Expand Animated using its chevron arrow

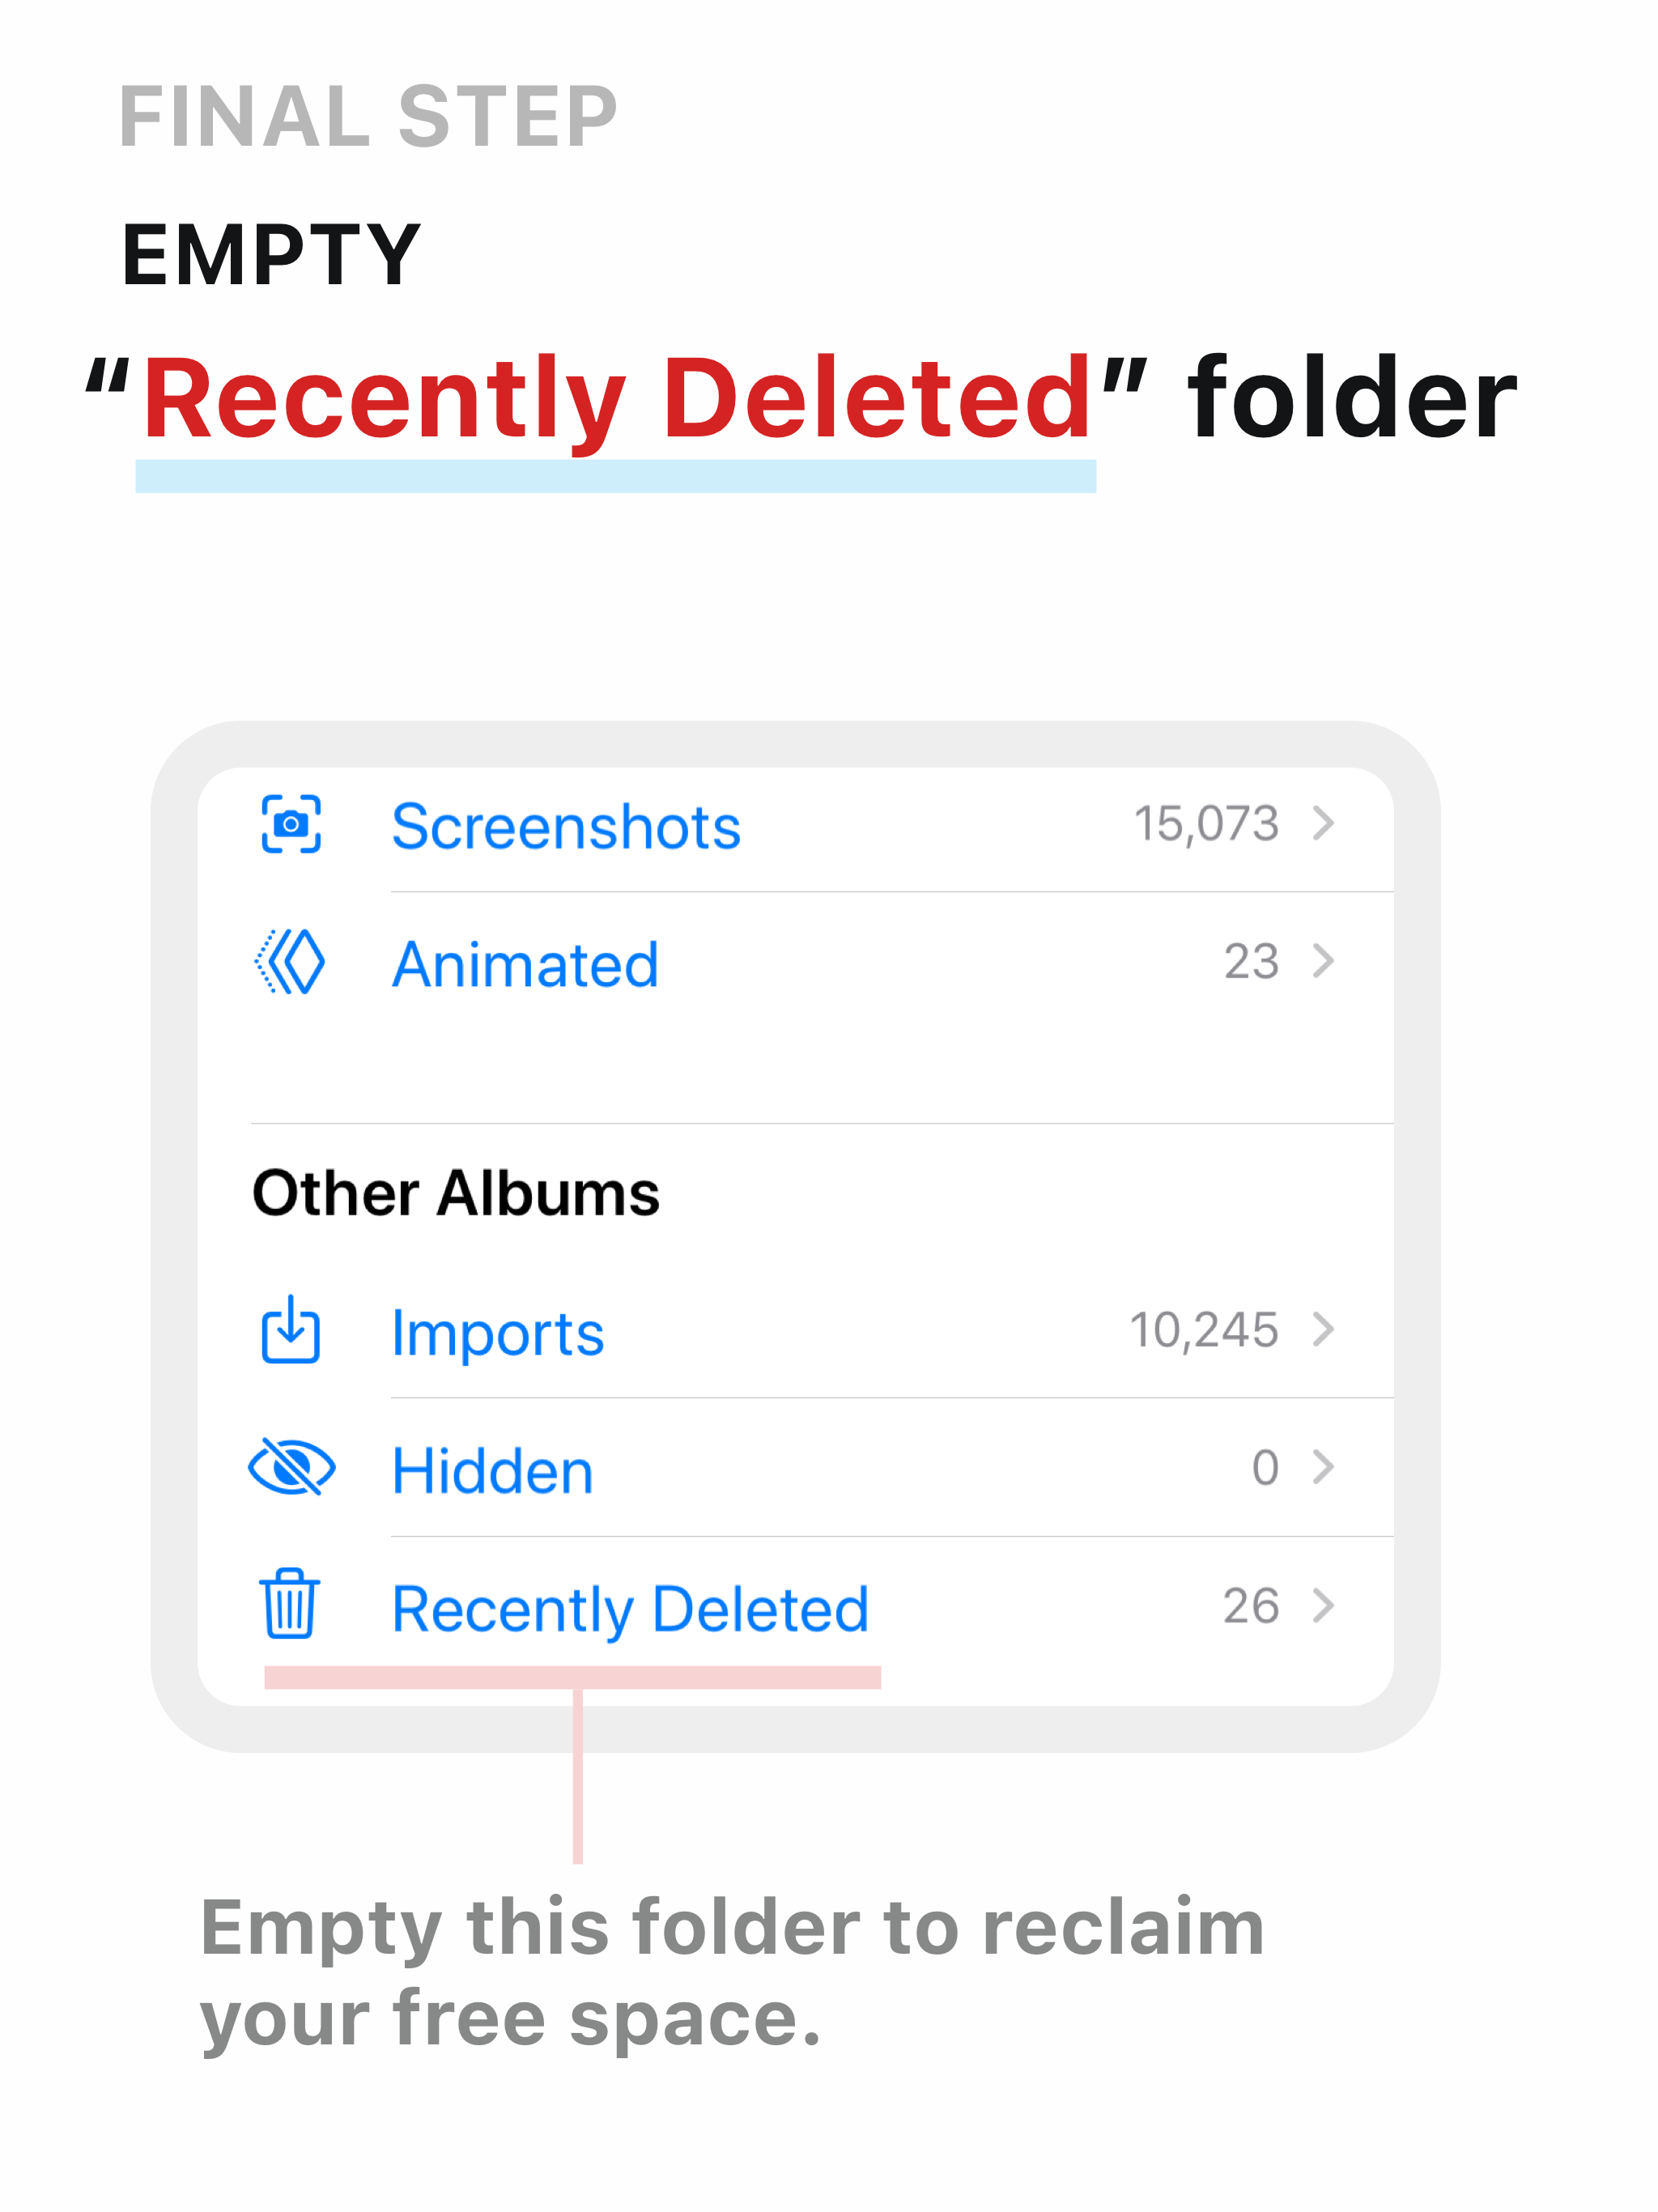(x=1324, y=961)
